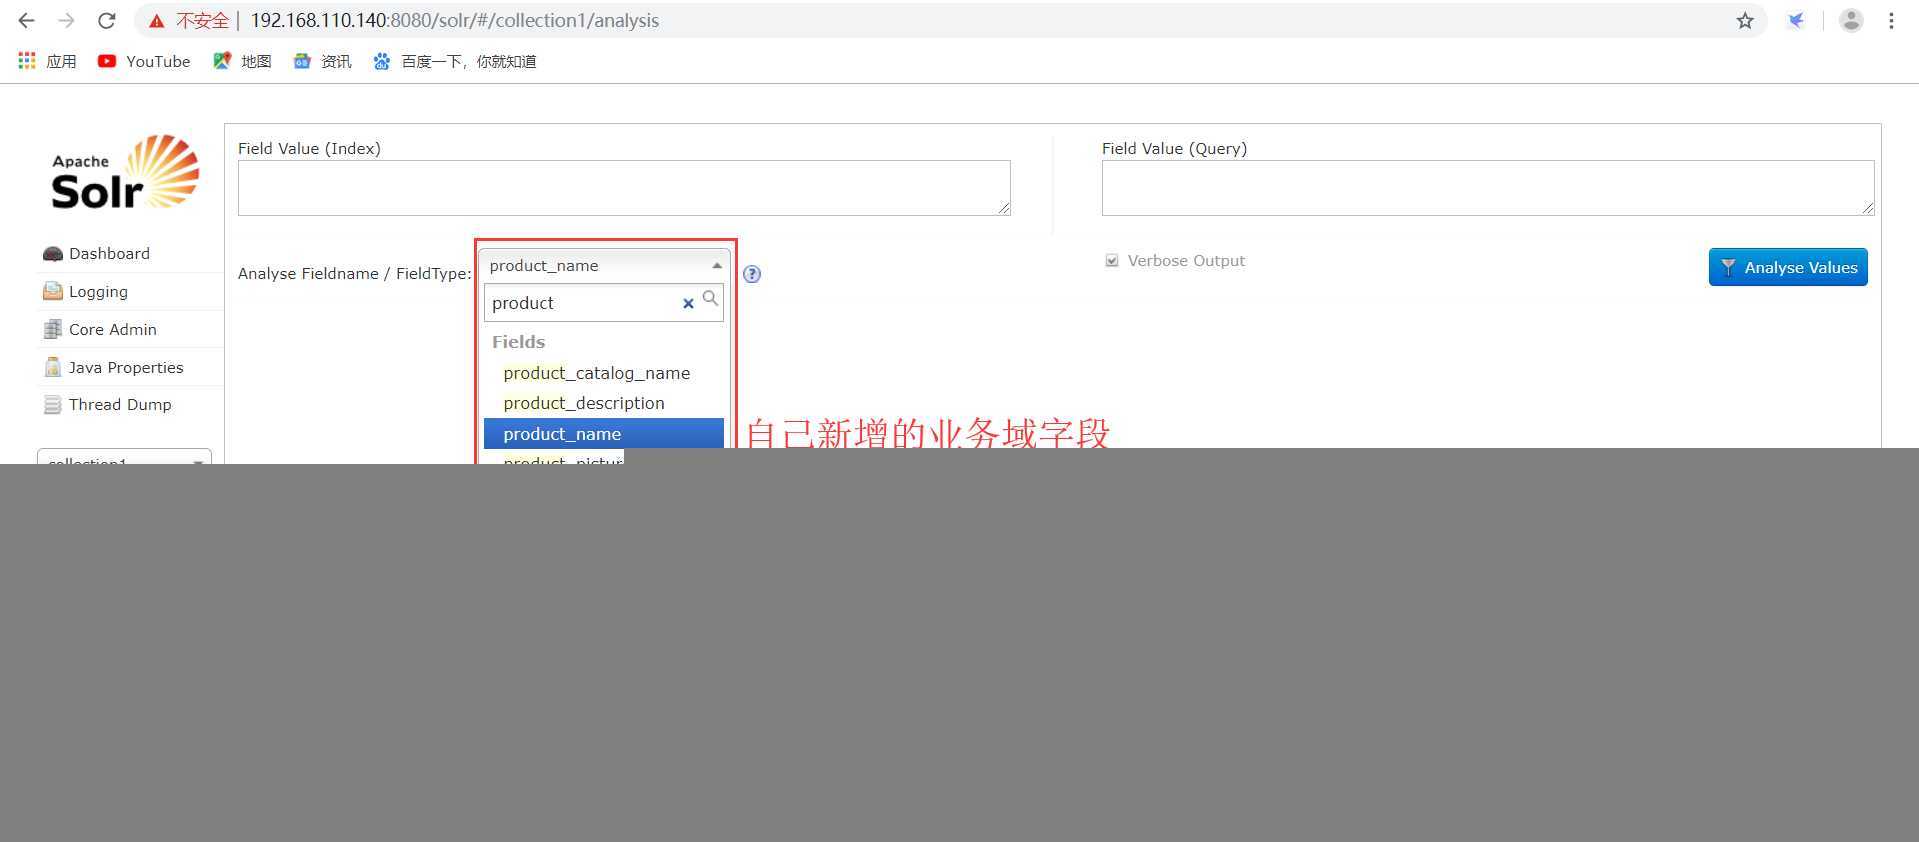Select product_catalog_name from the list
Viewport: 1919px width, 842px height.
pos(604,373)
